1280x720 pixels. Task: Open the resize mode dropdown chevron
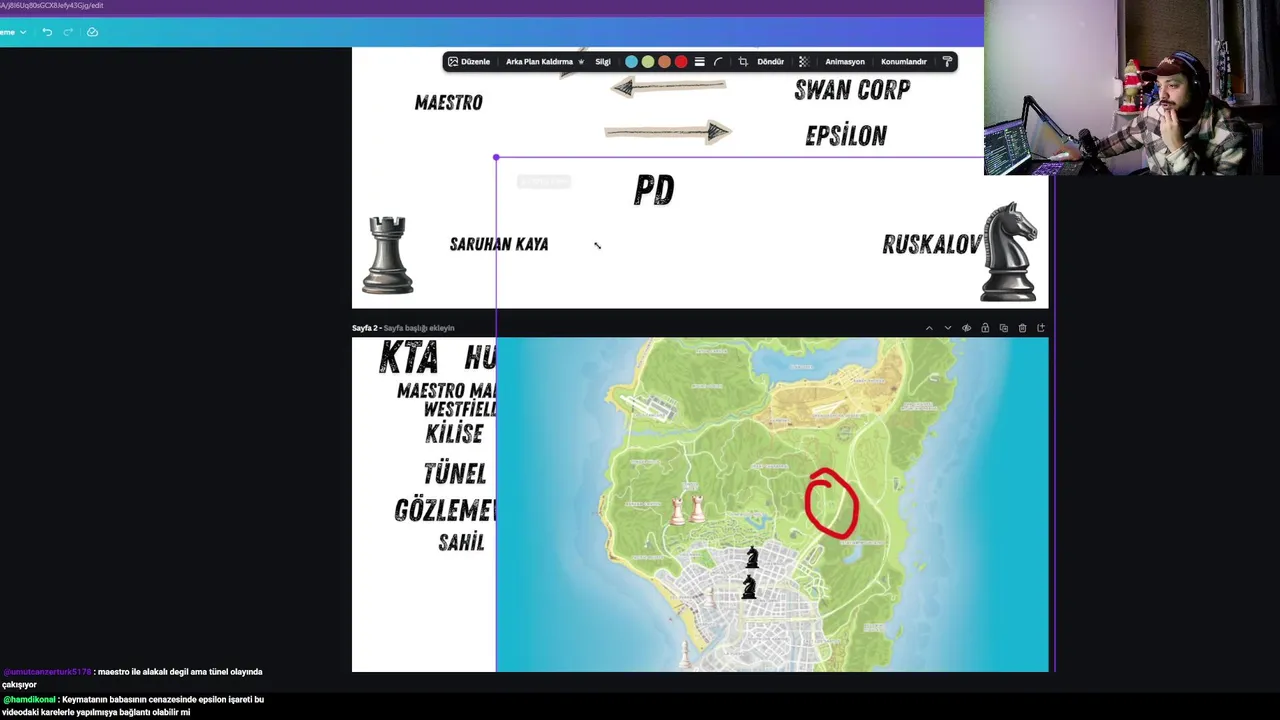[x=23, y=32]
